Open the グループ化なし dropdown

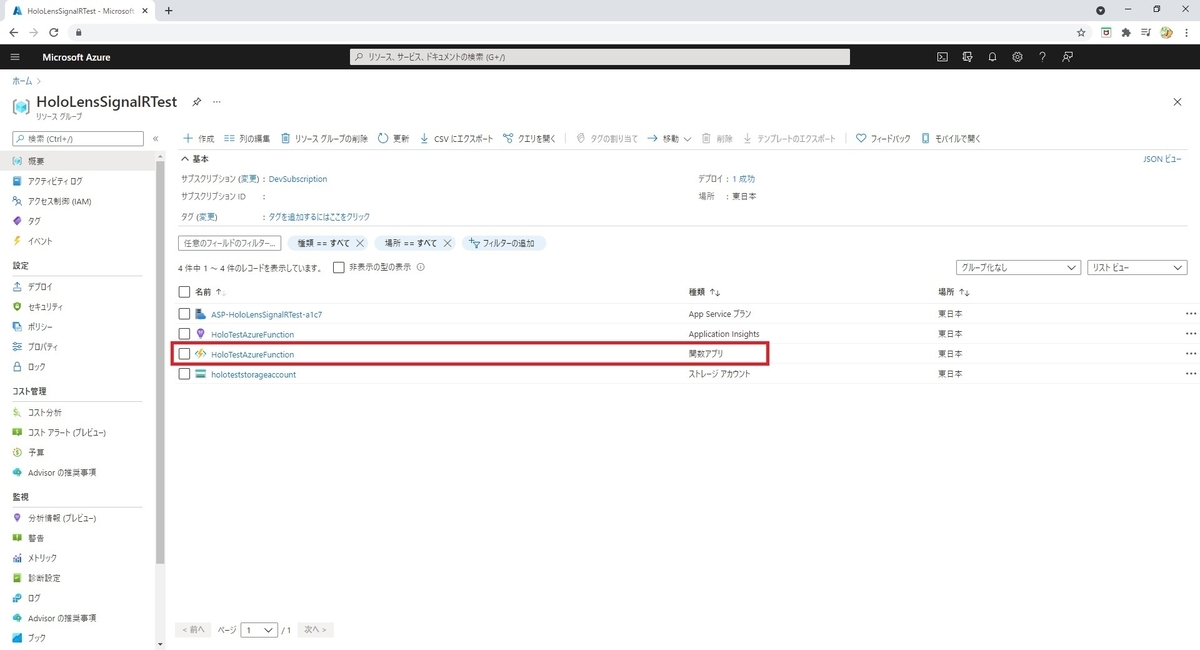click(1018, 268)
